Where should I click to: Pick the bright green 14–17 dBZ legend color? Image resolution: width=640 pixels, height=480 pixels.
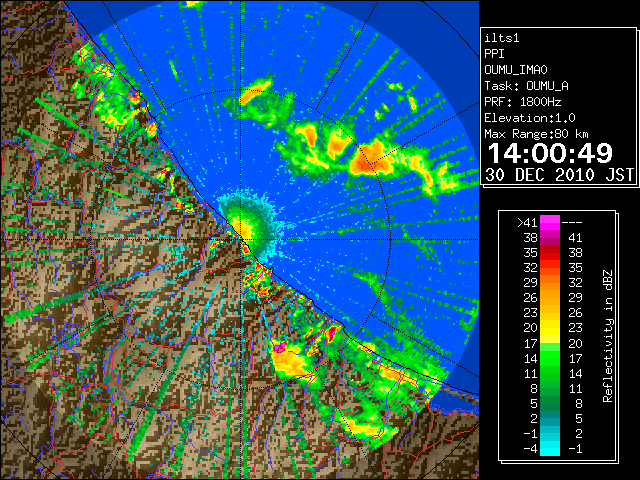coord(550,358)
